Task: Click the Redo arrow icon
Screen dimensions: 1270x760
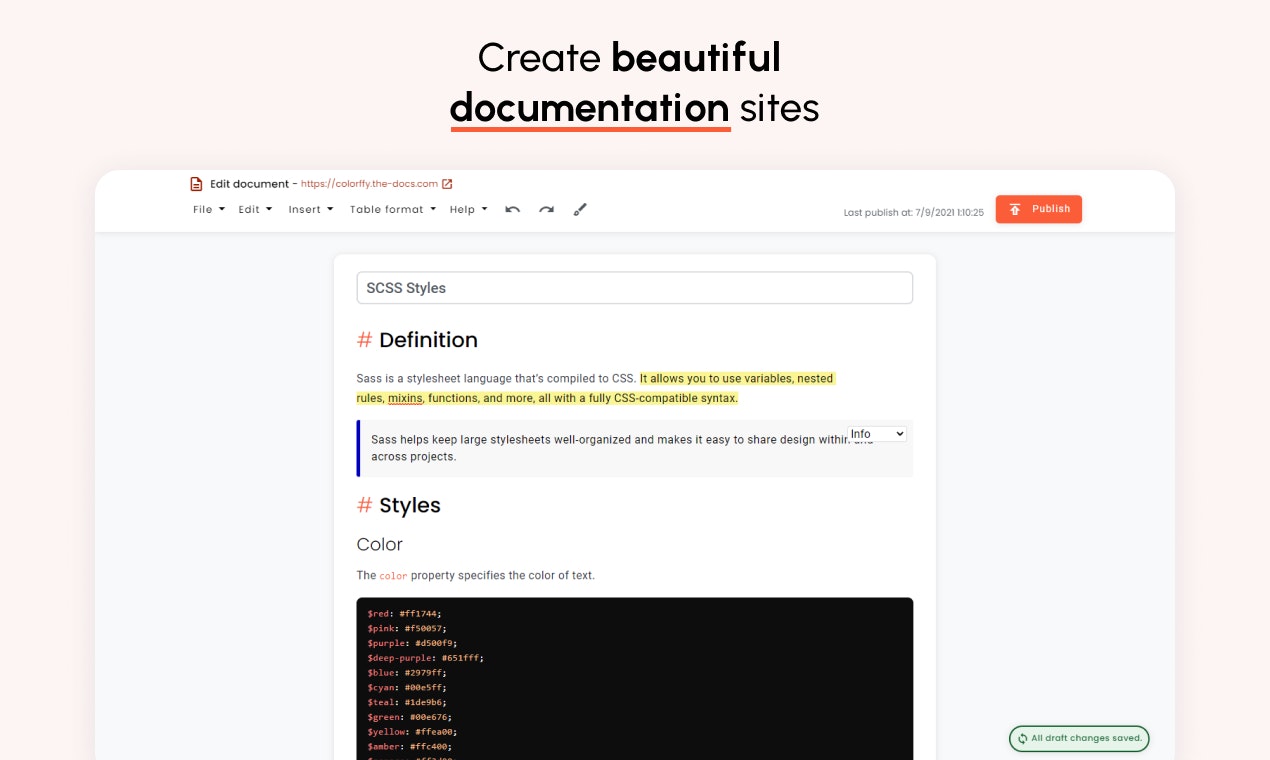Action: coord(547,209)
